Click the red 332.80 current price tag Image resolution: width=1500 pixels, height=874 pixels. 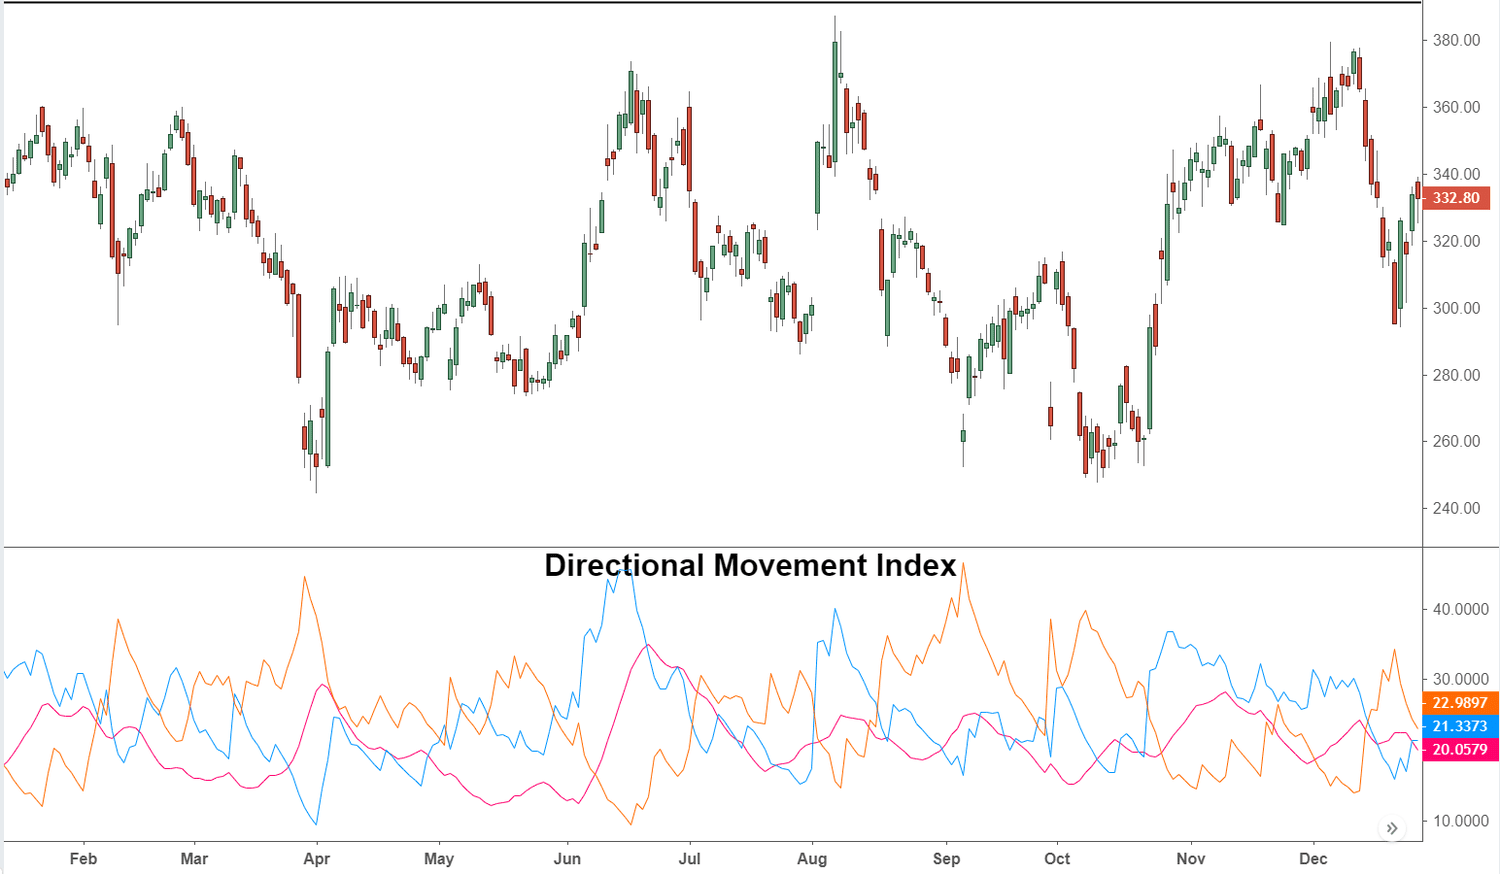1456,198
